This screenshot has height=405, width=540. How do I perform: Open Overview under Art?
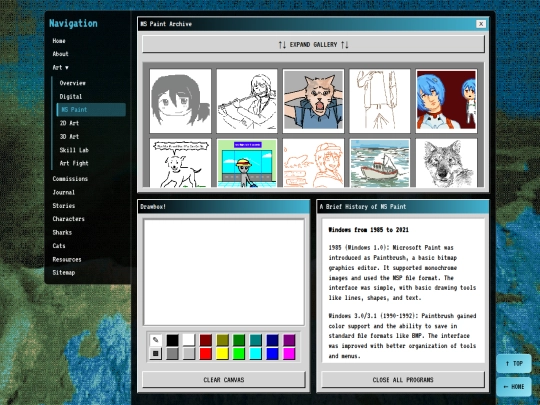73,83
